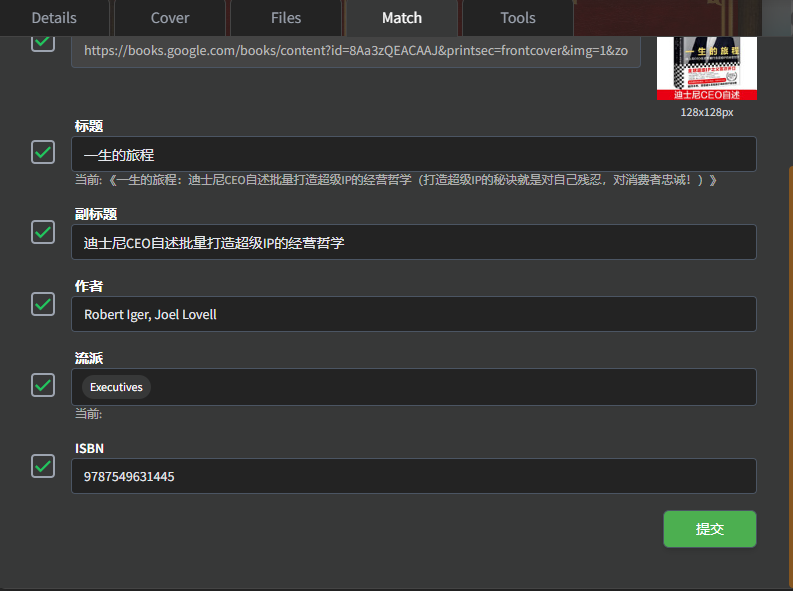Uncheck the ISBN field checkbox
This screenshot has width=793, height=591.
tap(43, 466)
